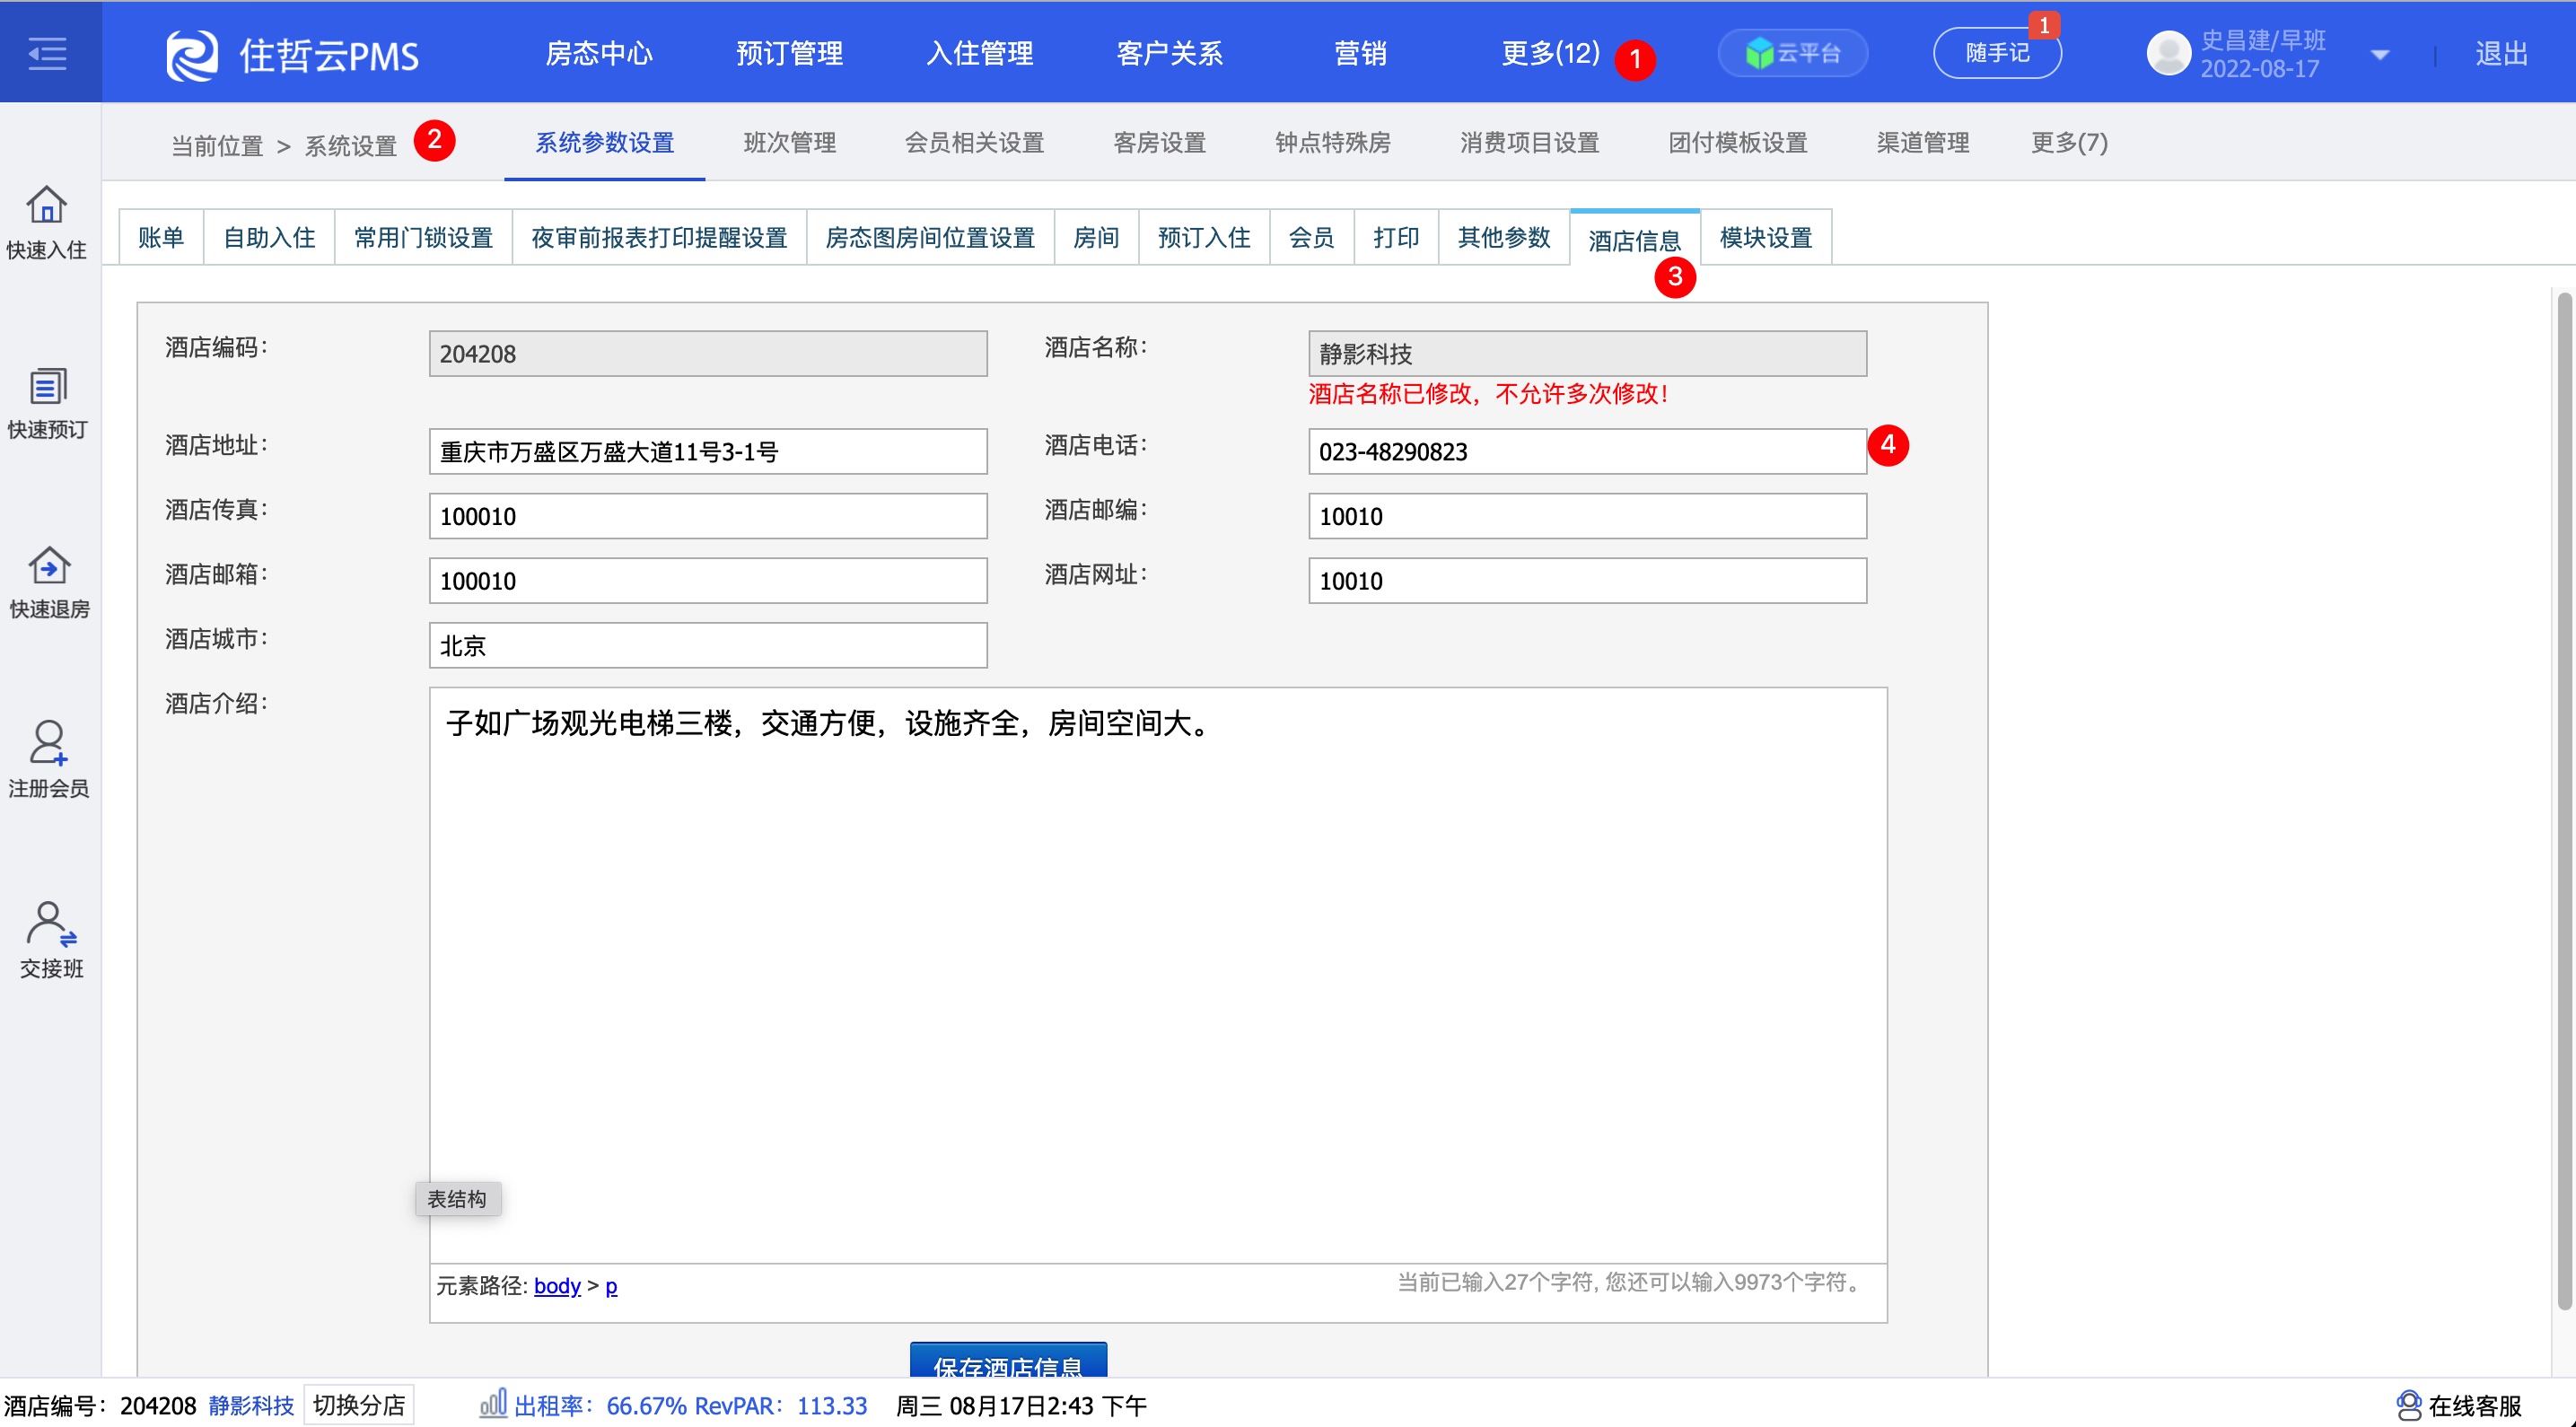
Task: Click the quick reservation list icon
Action: point(47,386)
